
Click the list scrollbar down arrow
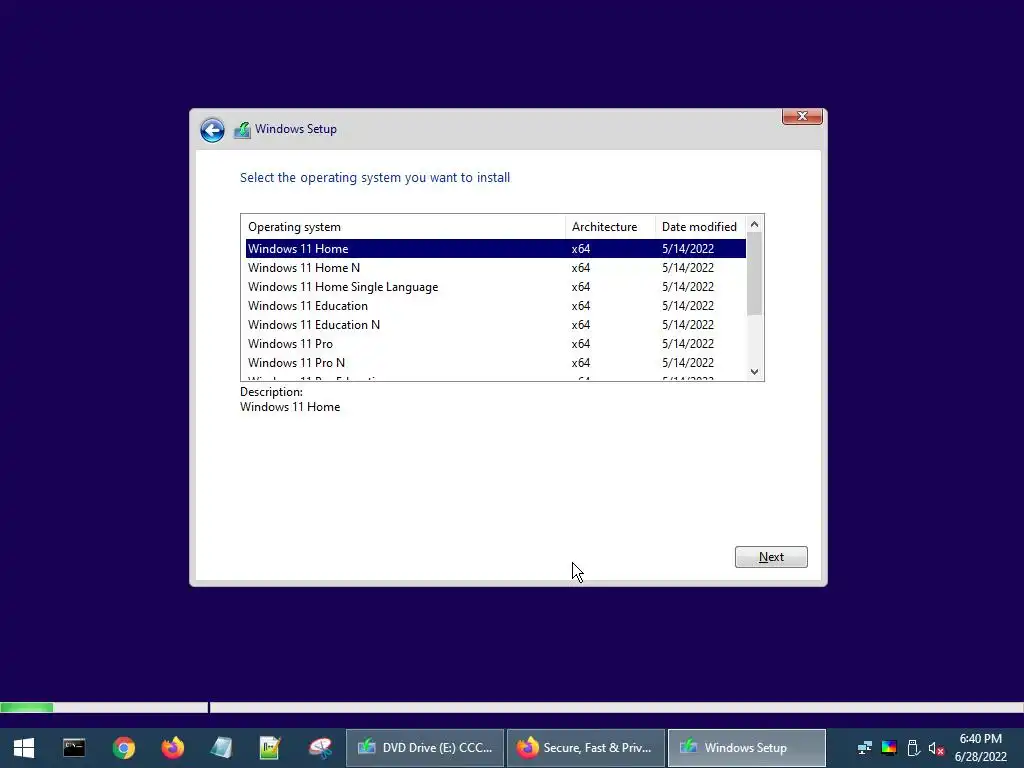(754, 372)
